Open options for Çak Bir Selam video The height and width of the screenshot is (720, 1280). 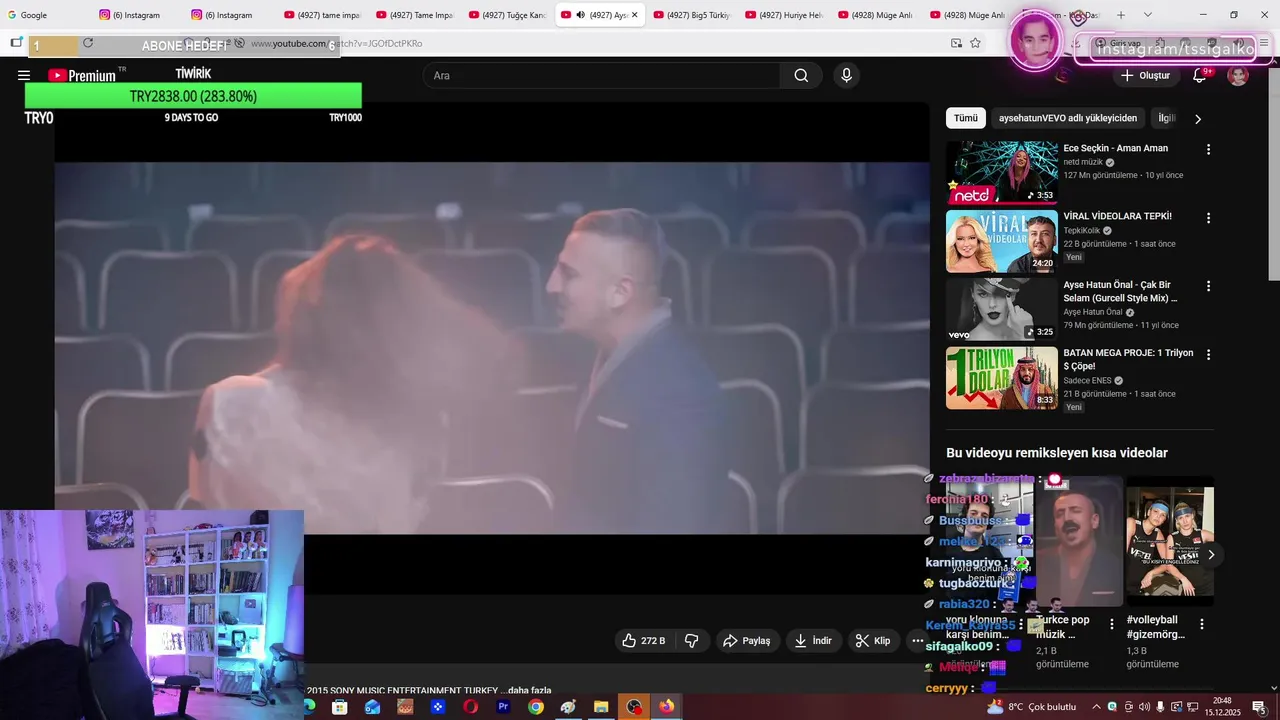[1208, 286]
